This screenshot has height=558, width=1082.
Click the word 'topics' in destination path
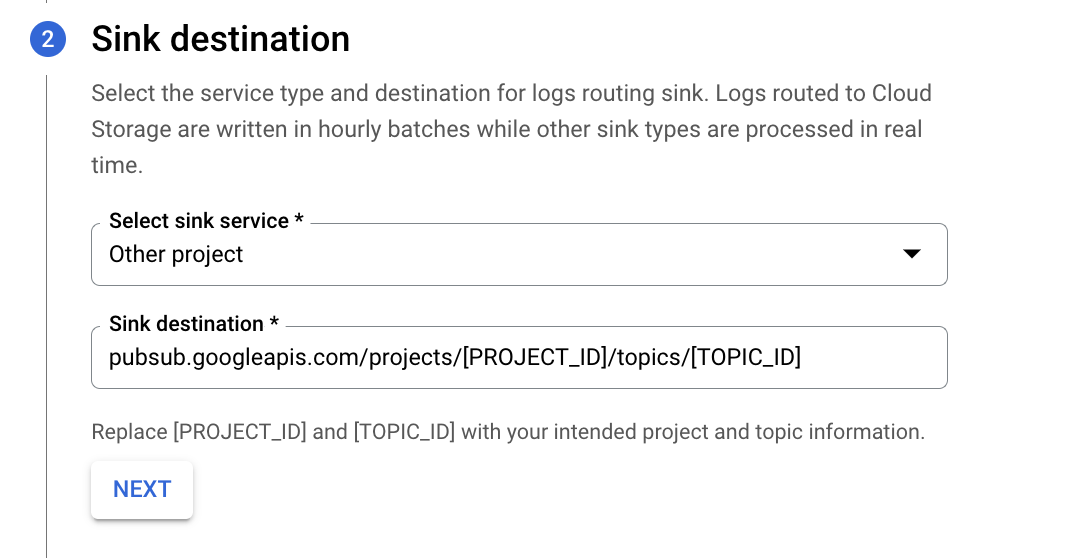(x=652, y=357)
